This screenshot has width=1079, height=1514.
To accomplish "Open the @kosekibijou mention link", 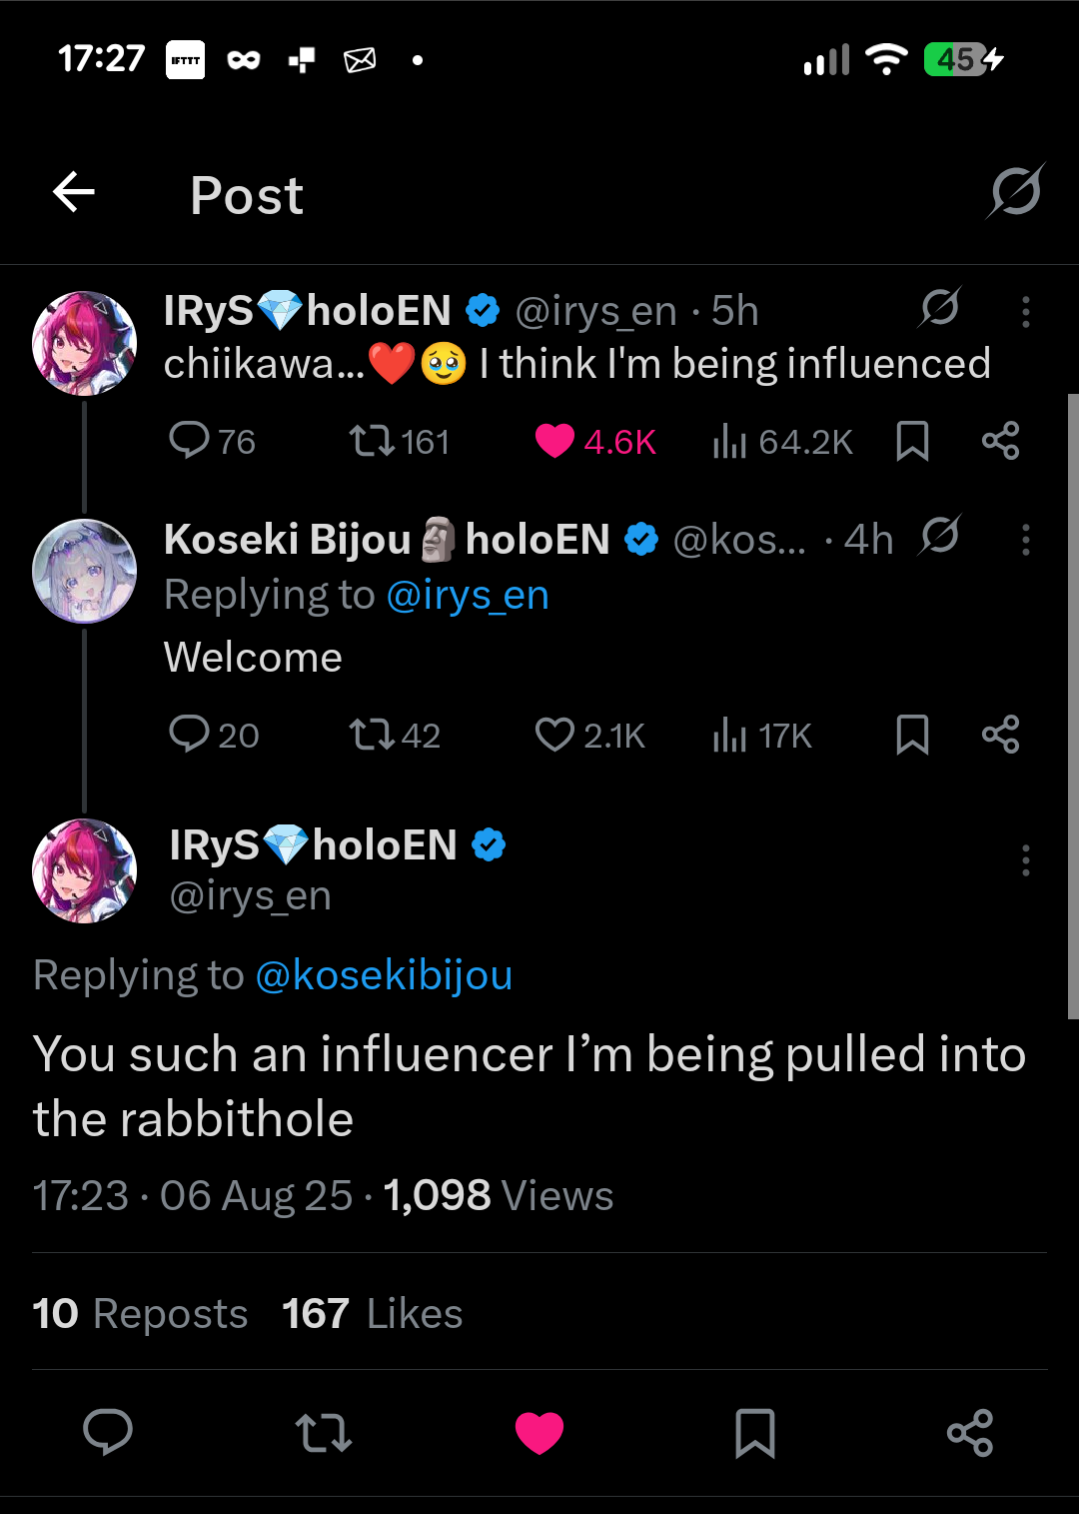I will tap(384, 975).
